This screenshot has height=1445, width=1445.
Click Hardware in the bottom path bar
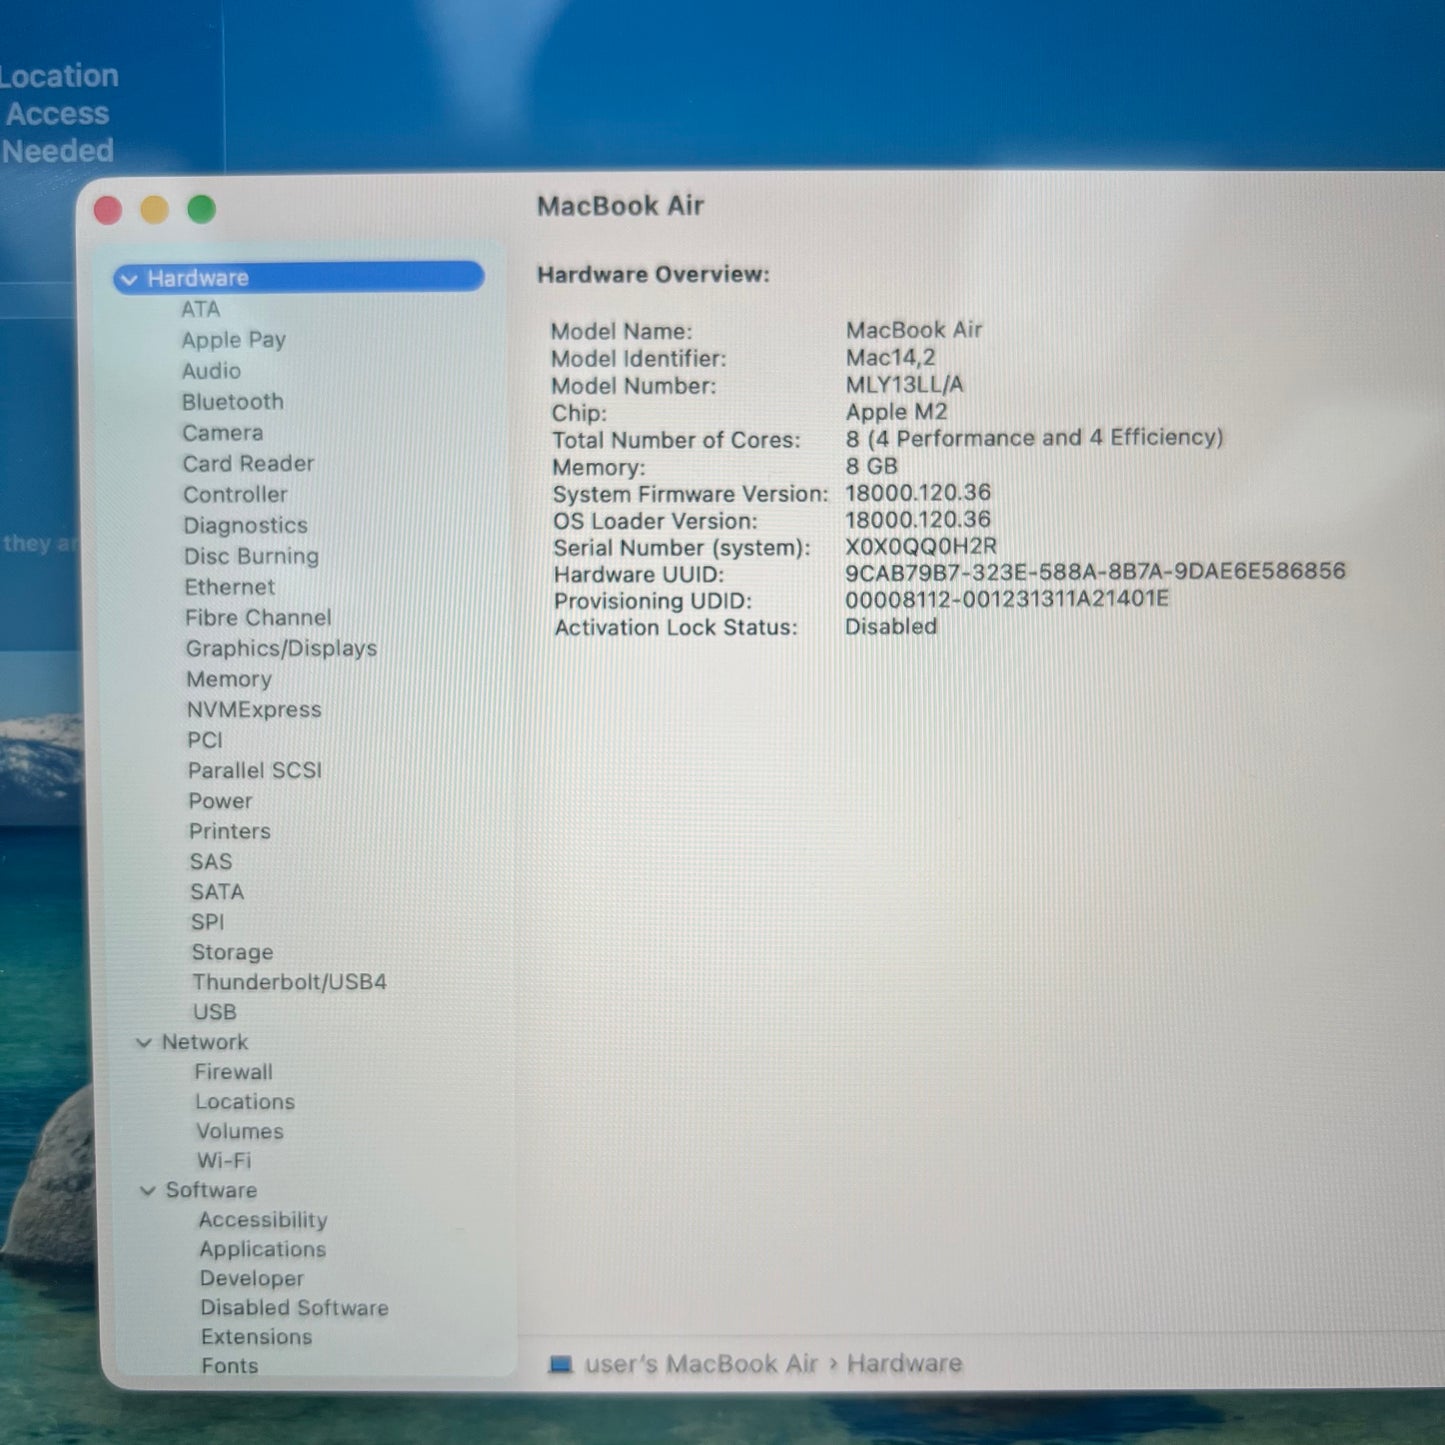905,1363
